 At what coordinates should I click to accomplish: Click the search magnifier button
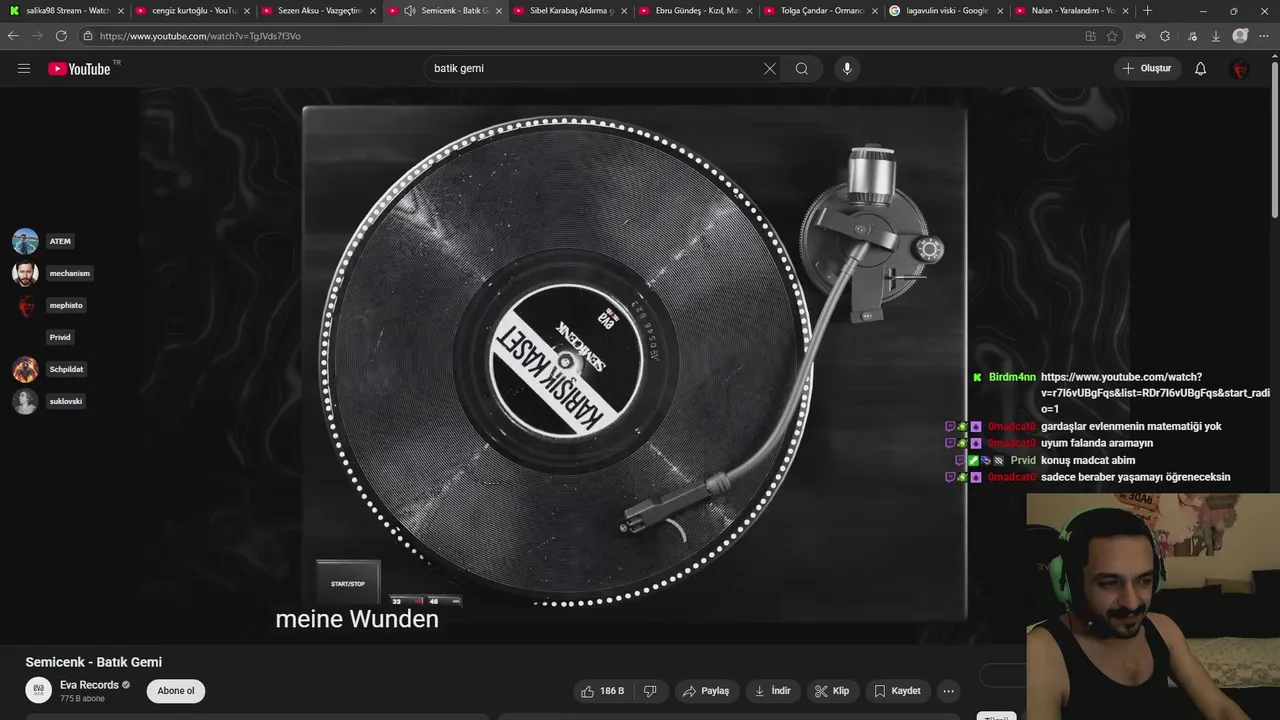click(802, 69)
